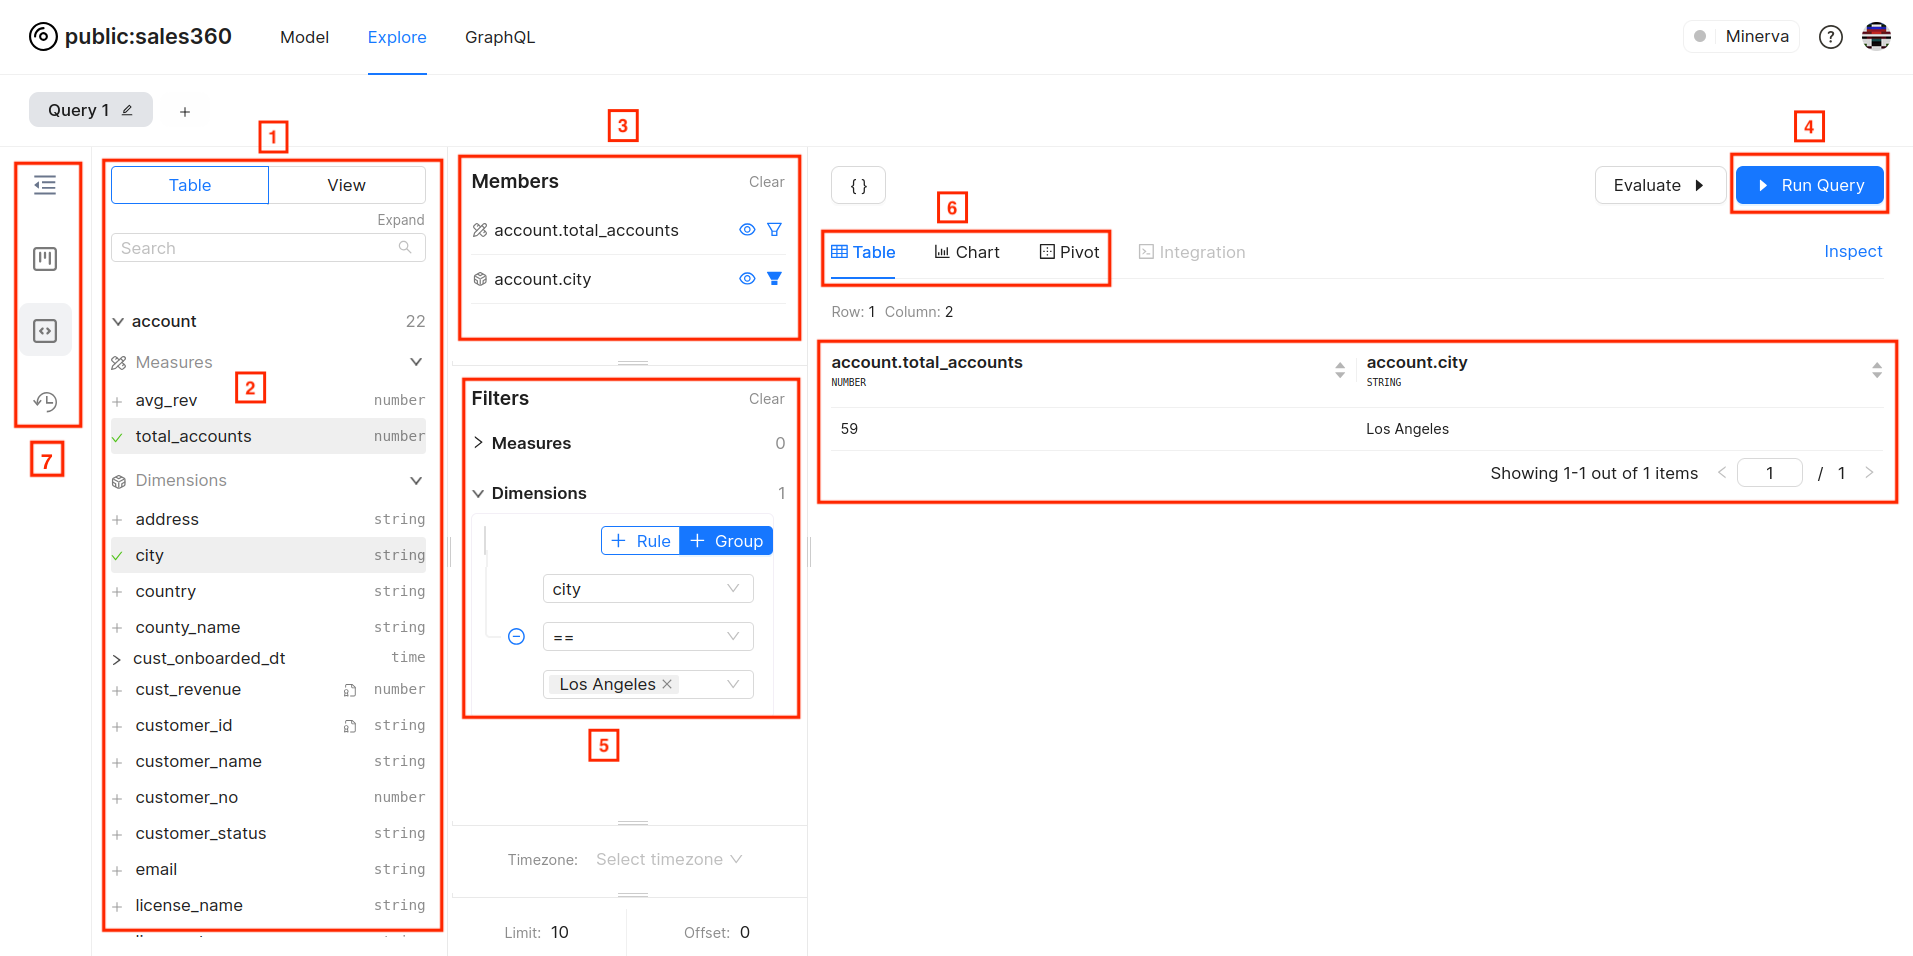
Task: Click the page number input box
Action: [1770, 473]
